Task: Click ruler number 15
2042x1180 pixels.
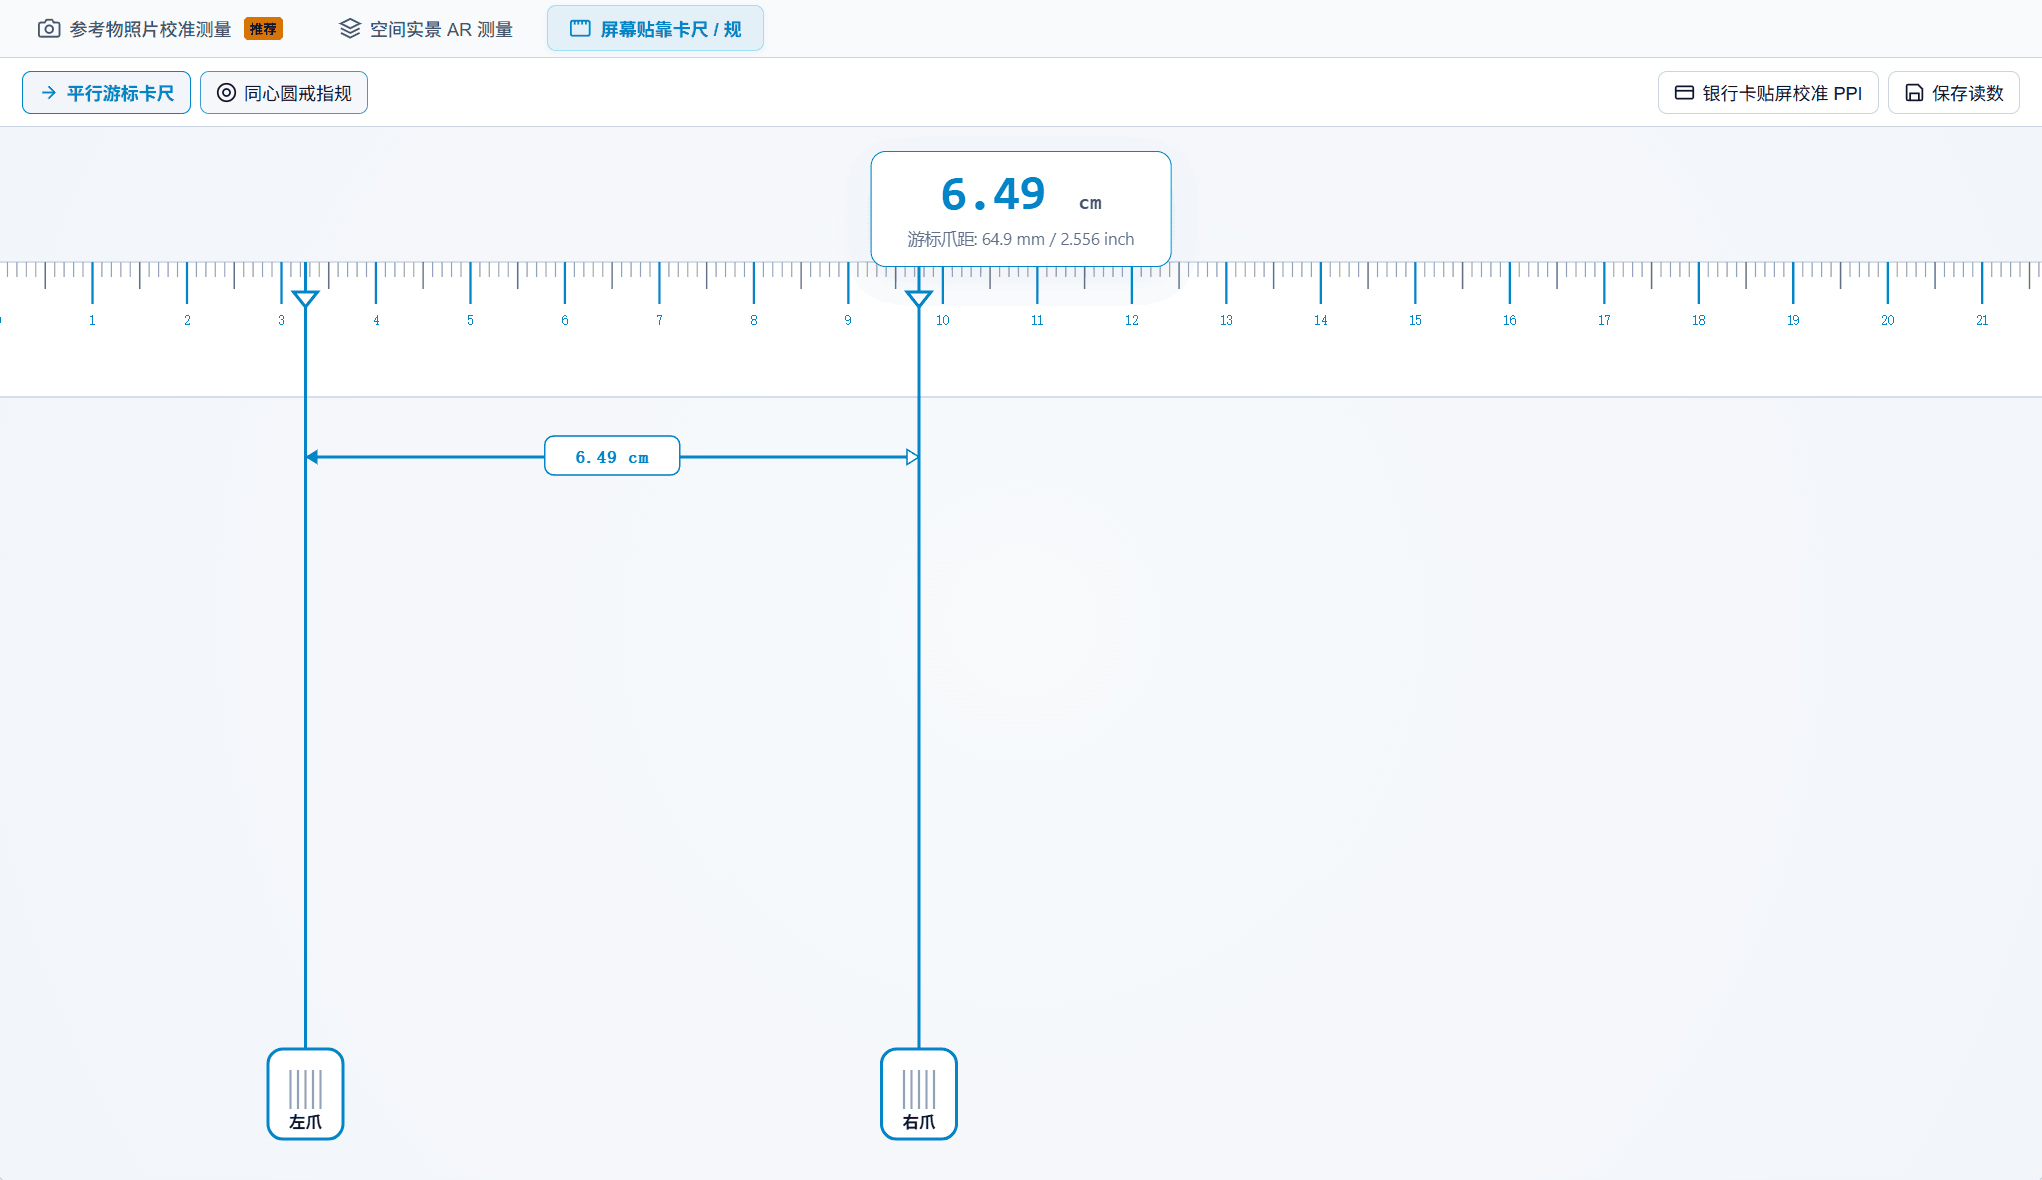Action: click(1415, 320)
